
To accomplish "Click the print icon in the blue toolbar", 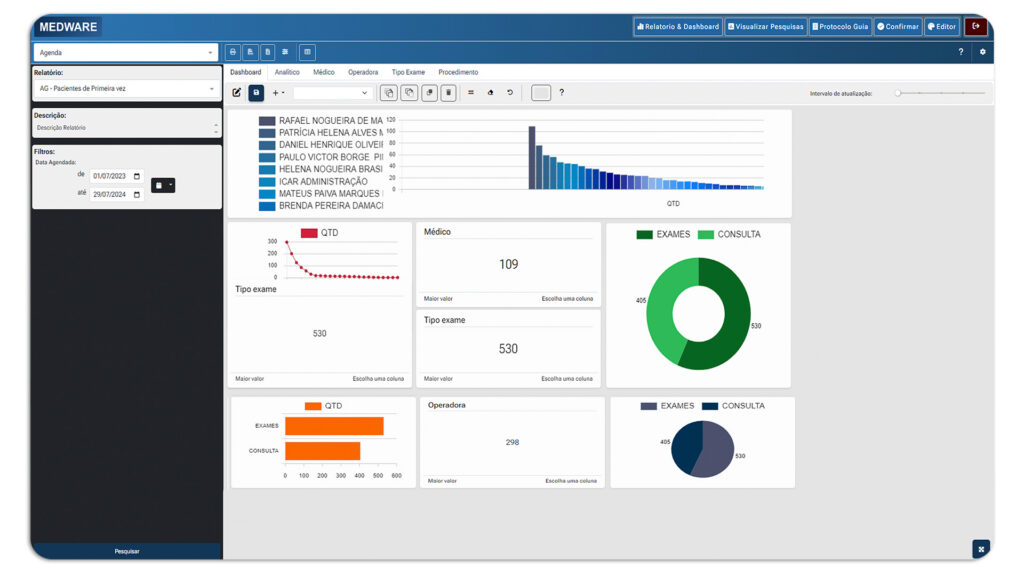I will [233, 52].
